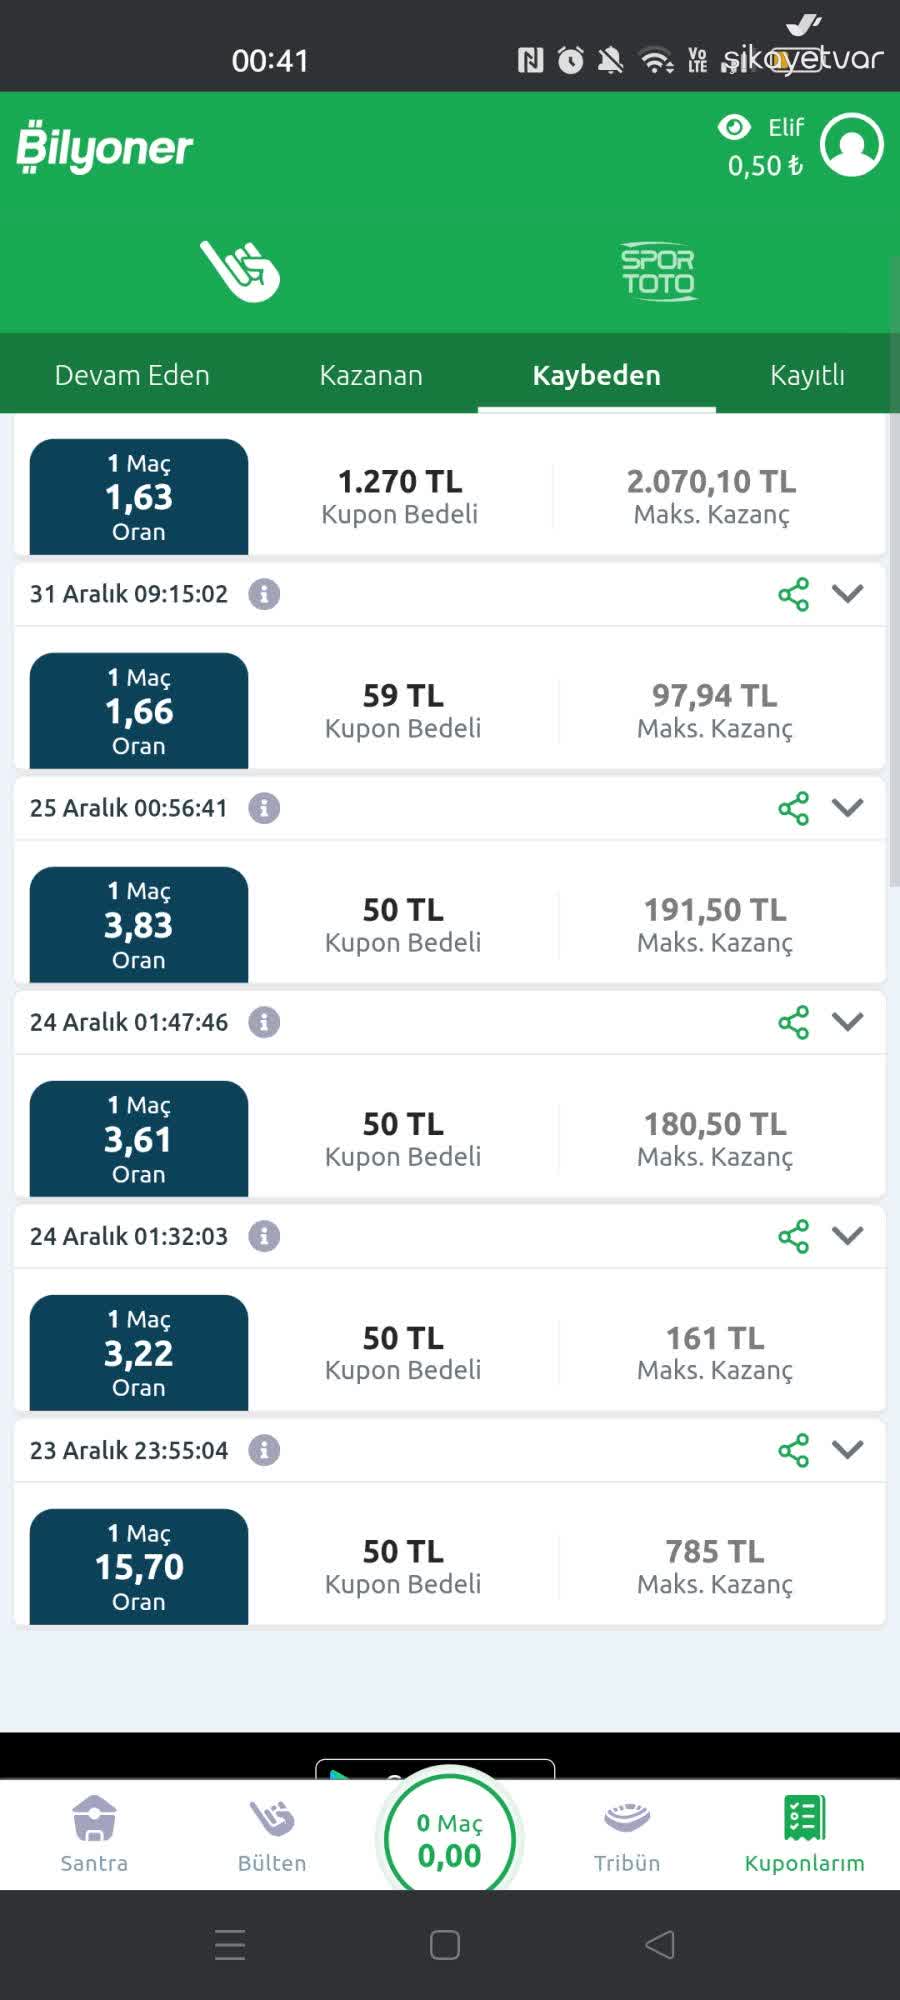Open the Devam Eden tab
Image resolution: width=900 pixels, height=2000 pixels.
tap(132, 375)
